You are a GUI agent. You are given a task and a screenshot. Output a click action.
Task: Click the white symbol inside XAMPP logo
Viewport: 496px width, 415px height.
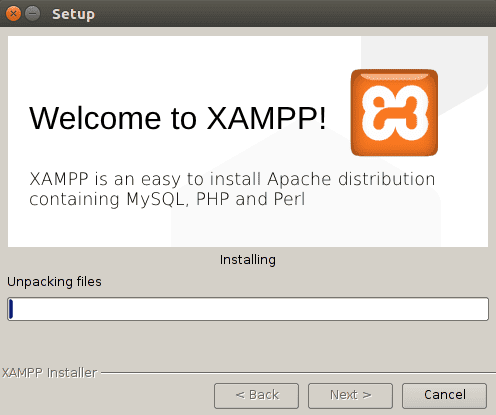395,113
